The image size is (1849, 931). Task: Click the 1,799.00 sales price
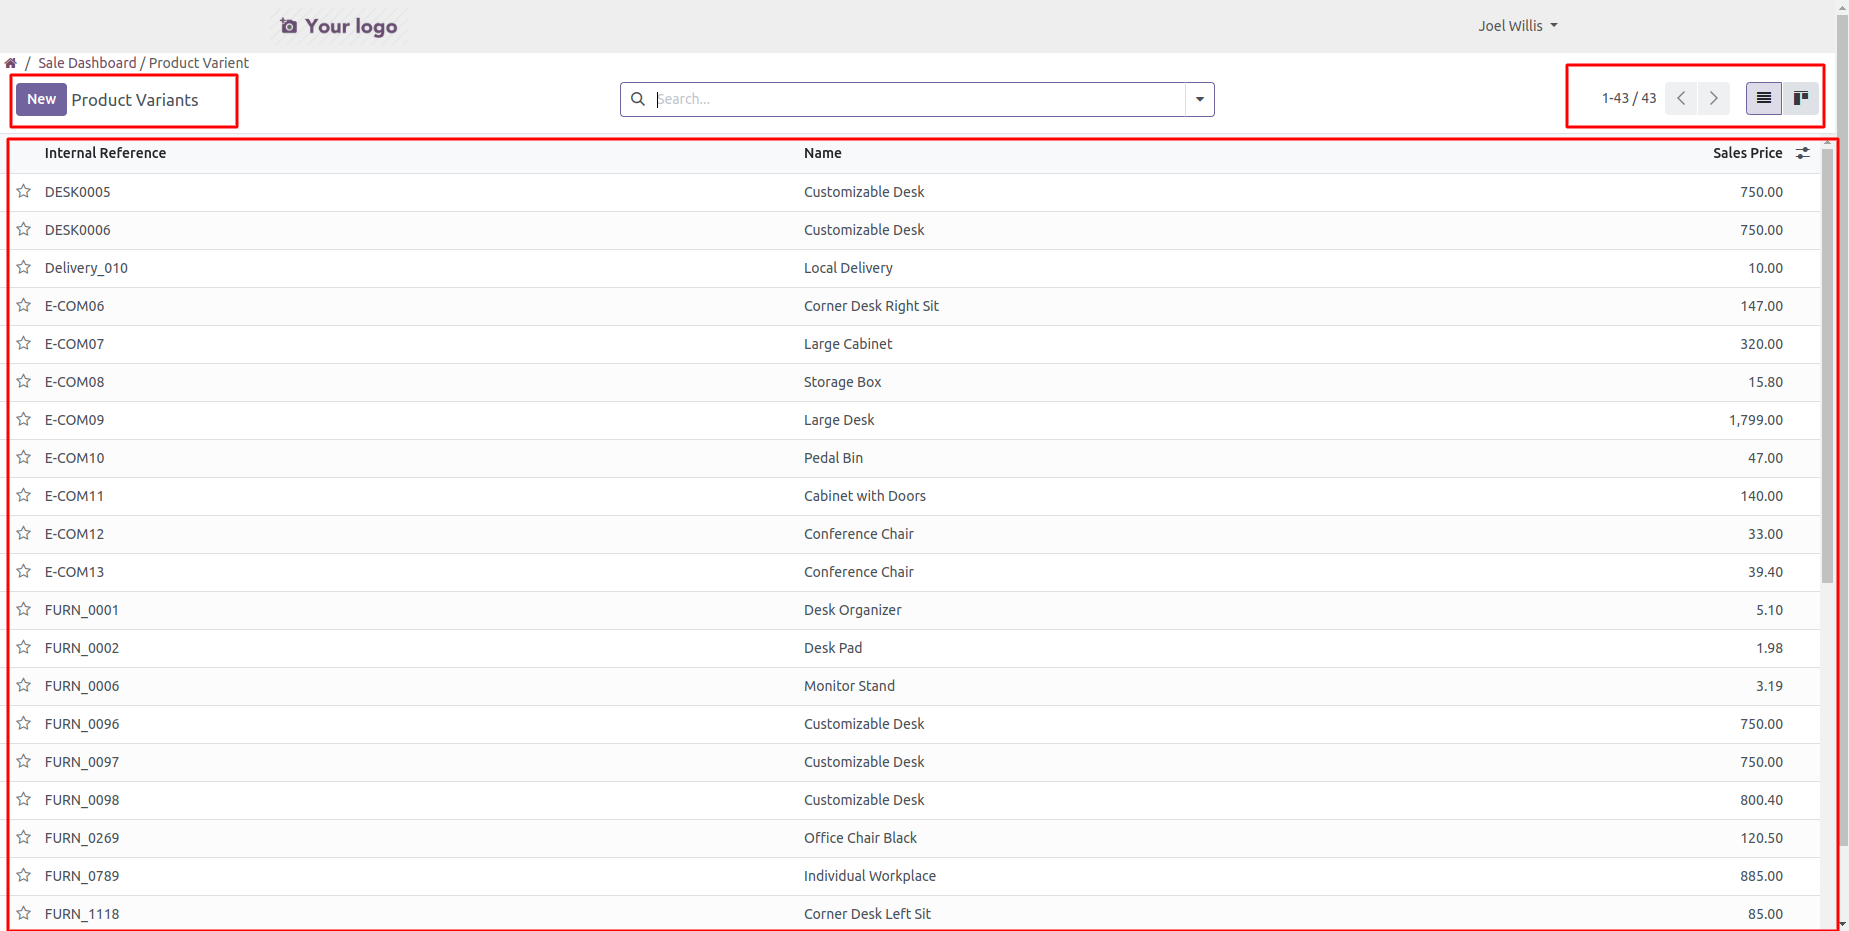click(x=1755, y=420)
